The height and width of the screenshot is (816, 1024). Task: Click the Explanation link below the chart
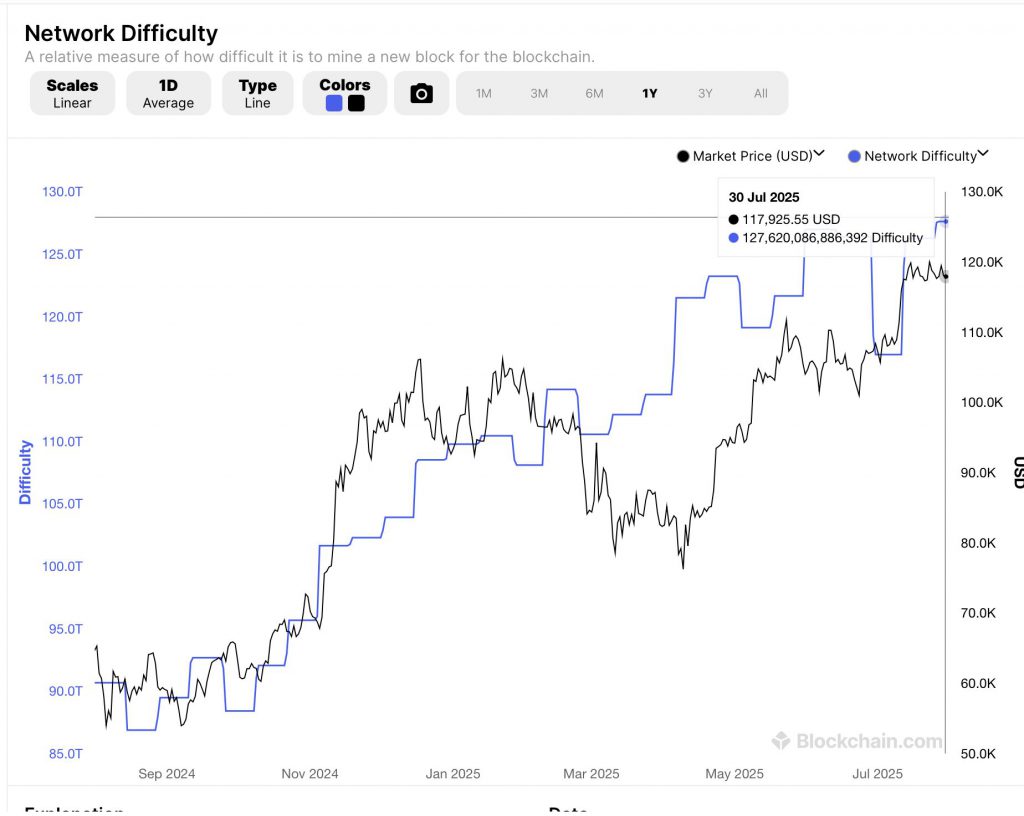73,810
